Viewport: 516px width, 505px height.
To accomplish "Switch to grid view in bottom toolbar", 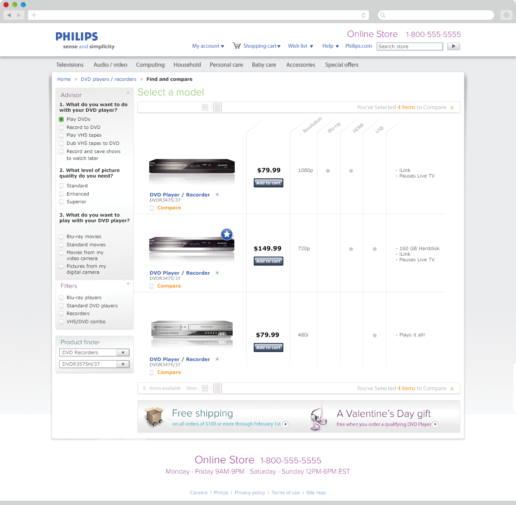I will click(205, 388).
